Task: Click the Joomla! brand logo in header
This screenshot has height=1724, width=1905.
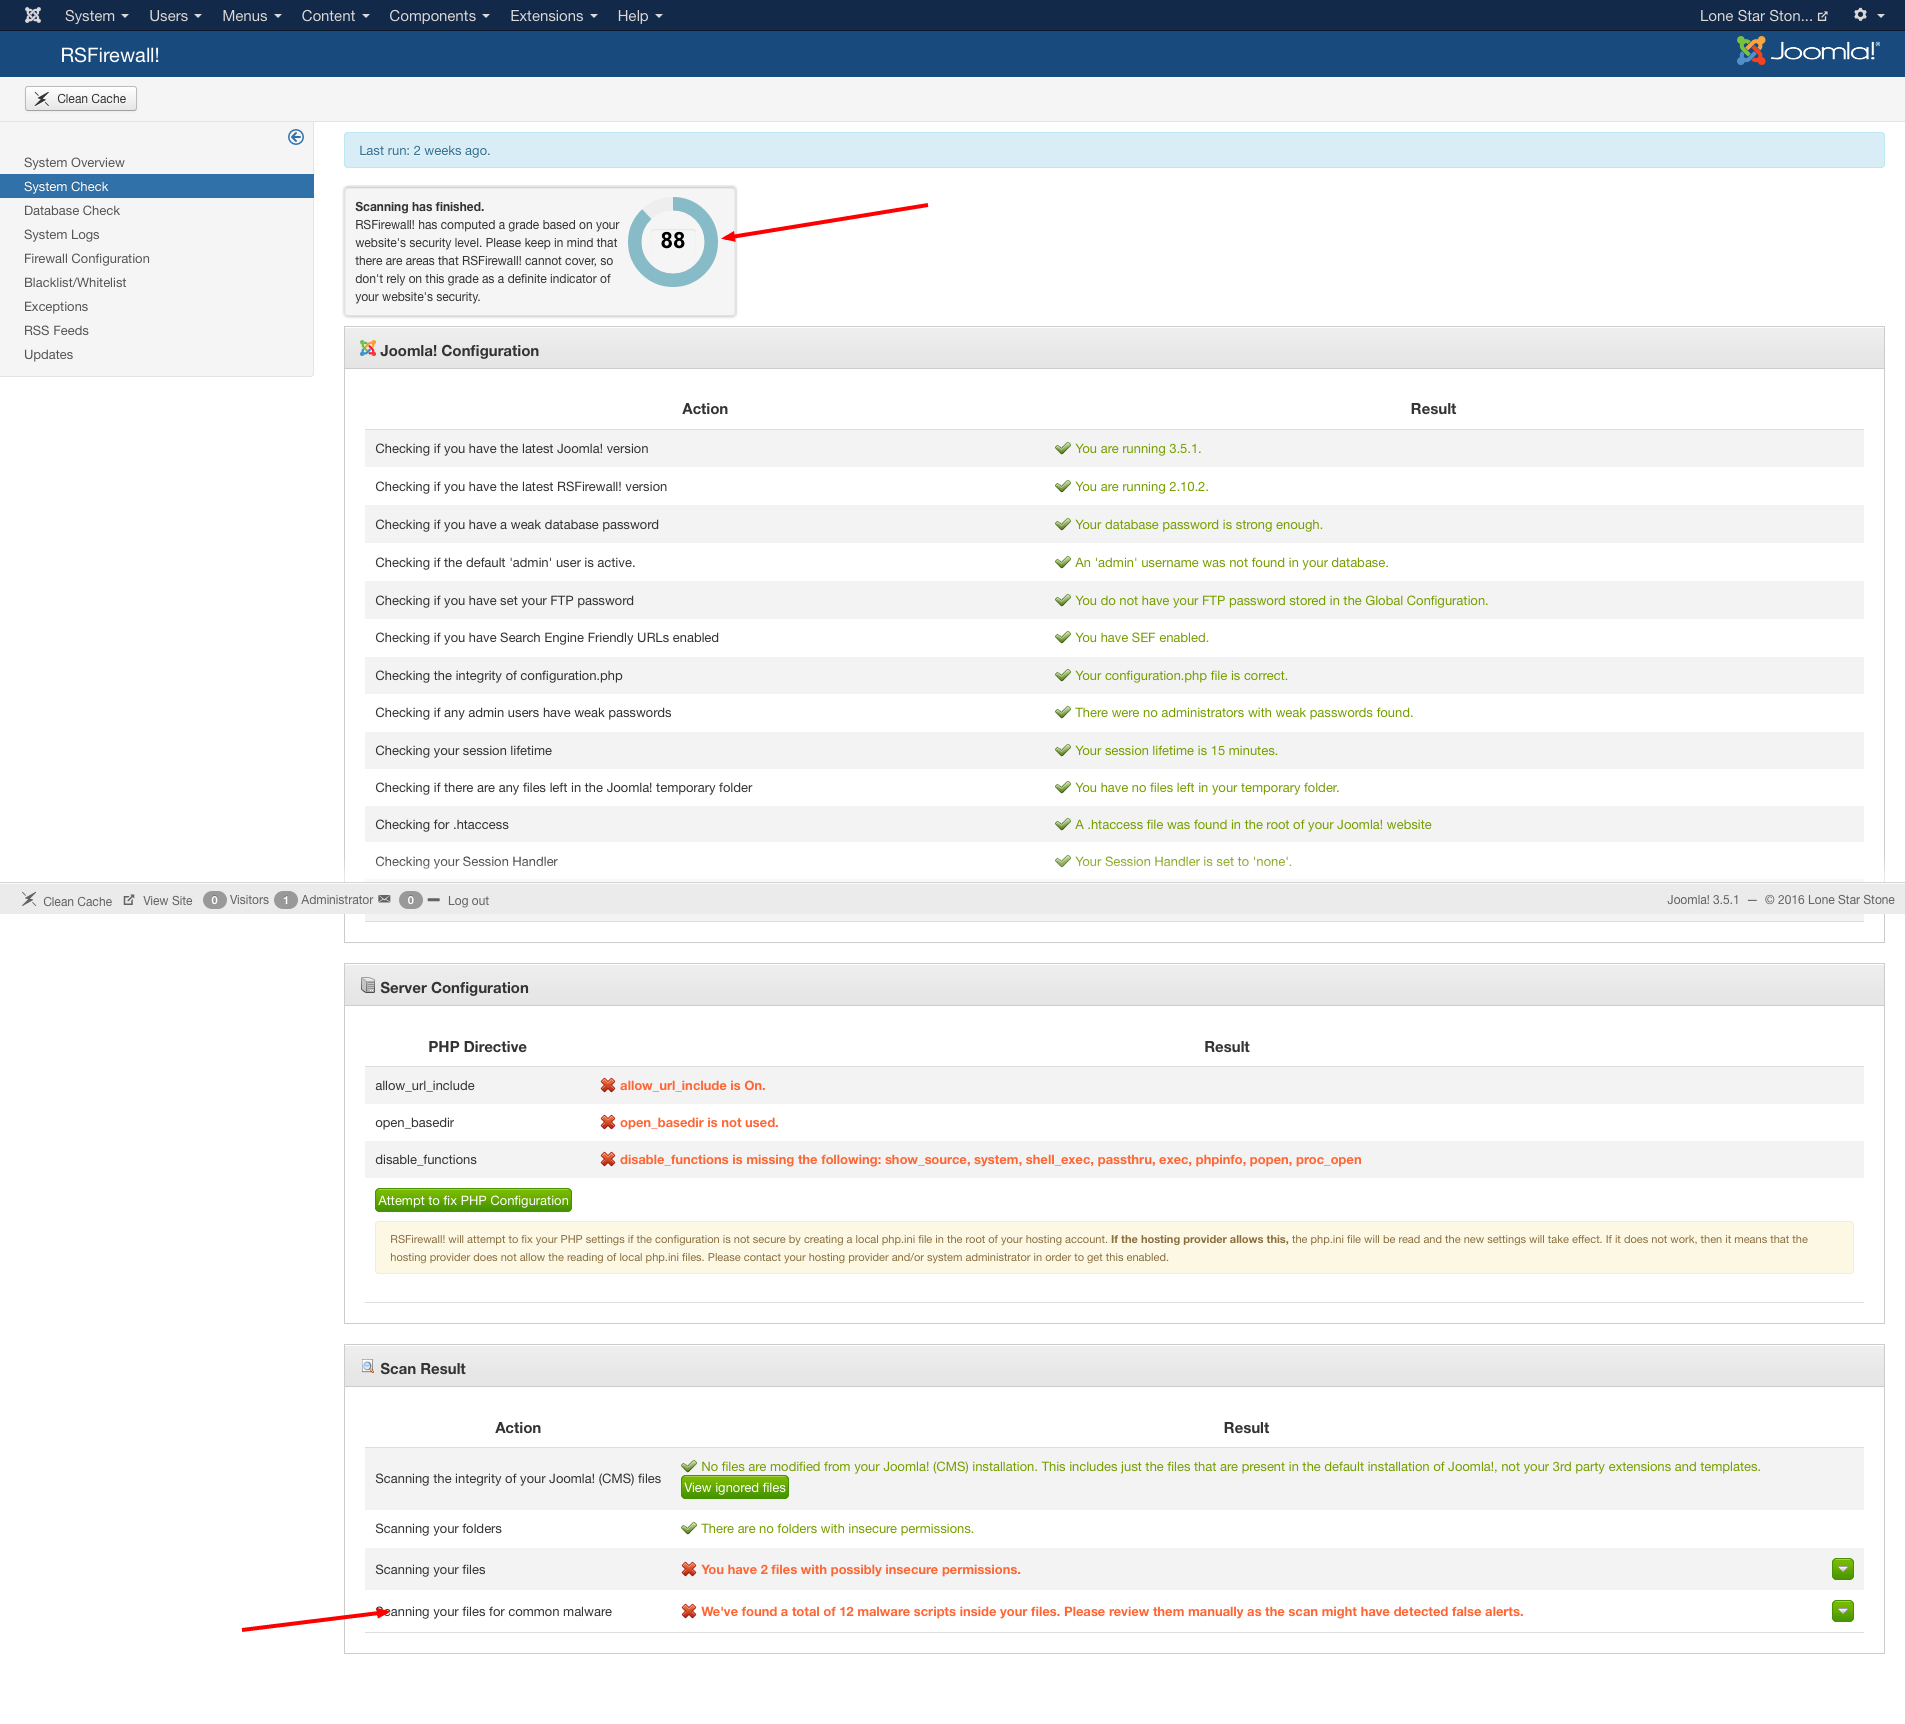Action: 1808,51
